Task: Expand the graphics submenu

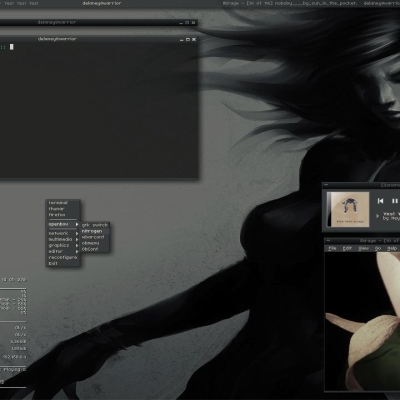Action: (x=62, y=245)
